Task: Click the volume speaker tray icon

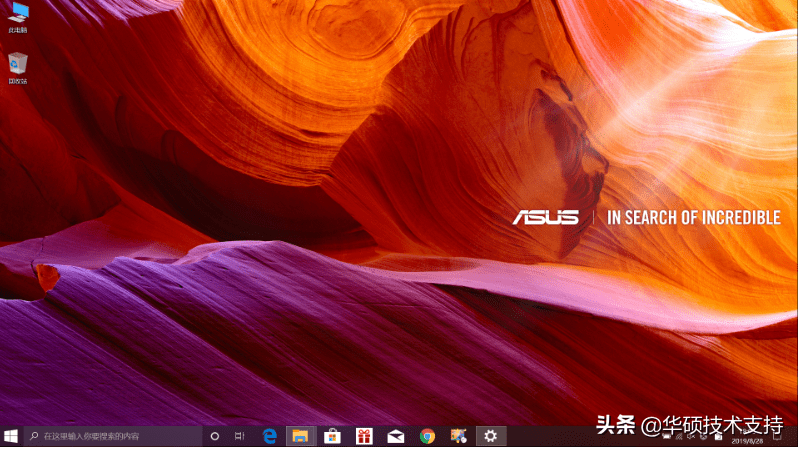Action: pyautogui.click(x=691, y=437)
